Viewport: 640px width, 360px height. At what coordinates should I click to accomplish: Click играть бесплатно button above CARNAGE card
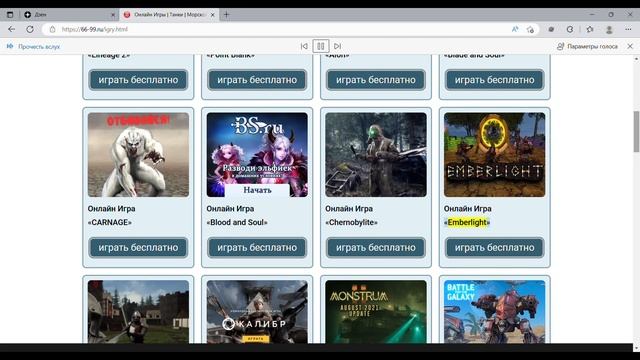click(138, 80)
